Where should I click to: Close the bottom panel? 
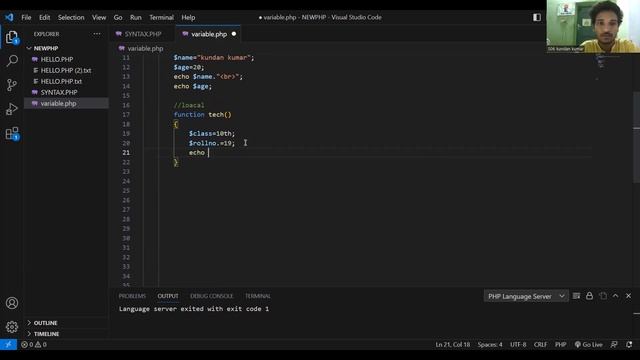pyautogui.click(x=629, y=296)
